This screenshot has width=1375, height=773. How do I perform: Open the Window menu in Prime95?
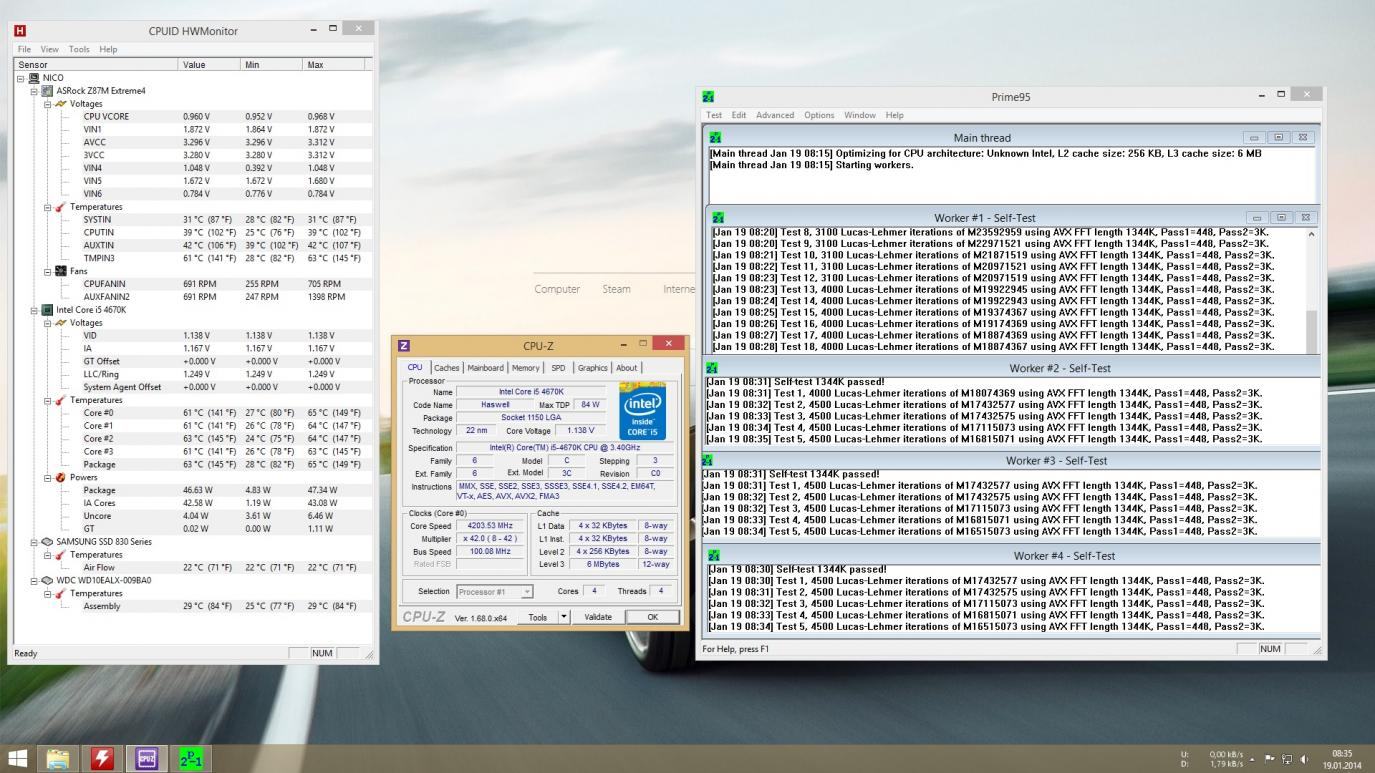pyautogui.click(x=860, y=115)
